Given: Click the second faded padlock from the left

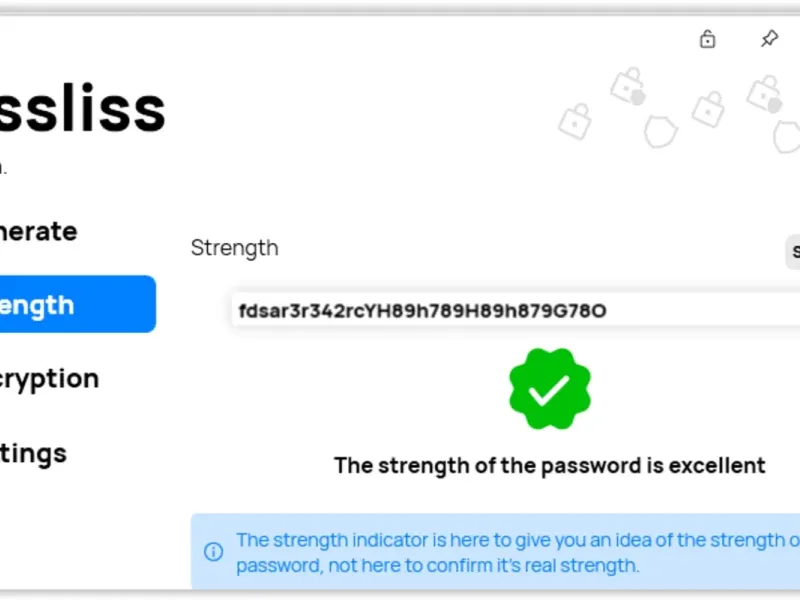Looking at the screenshot, I should [628, 87].
